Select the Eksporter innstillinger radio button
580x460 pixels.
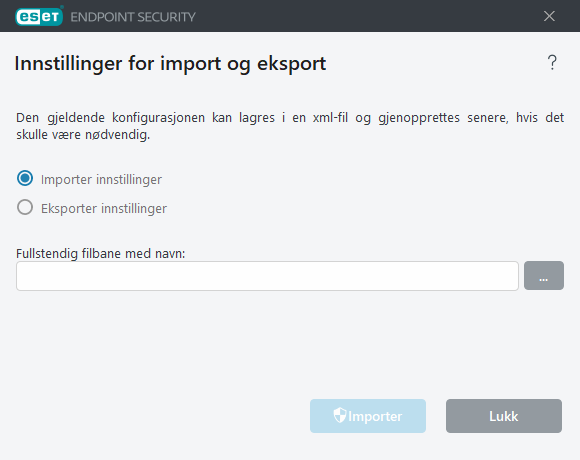pos(25,207)
